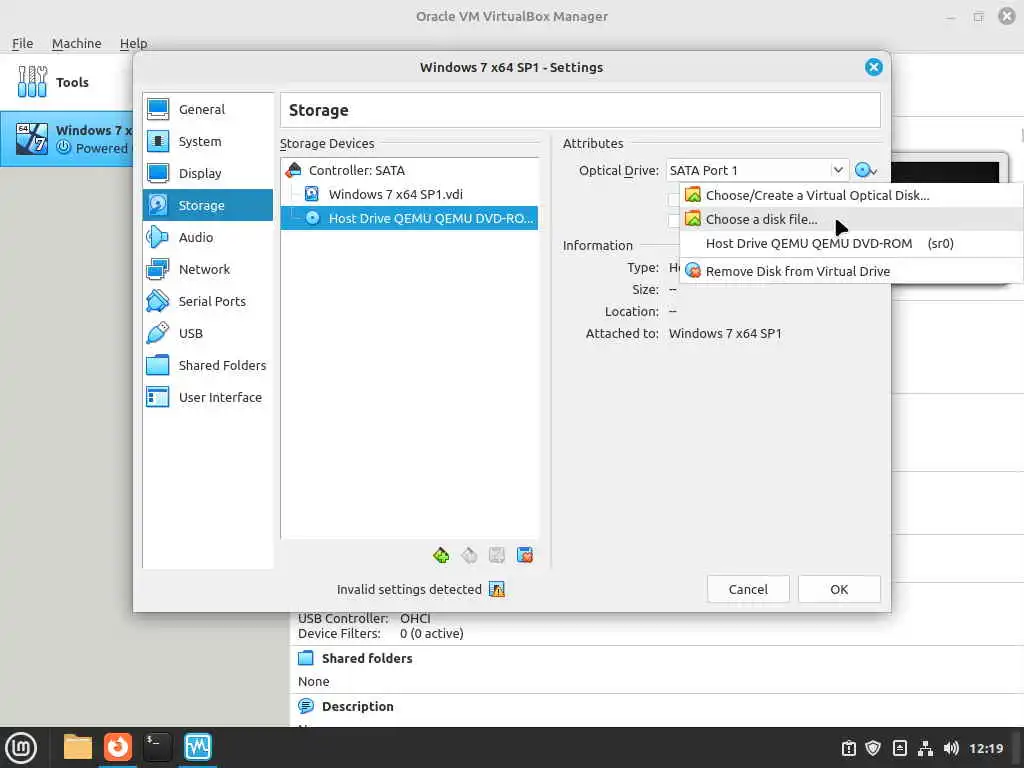Open the Files manager from taskbar
The height and width of the screenshot is (768, 1024).
pos(78,747)
